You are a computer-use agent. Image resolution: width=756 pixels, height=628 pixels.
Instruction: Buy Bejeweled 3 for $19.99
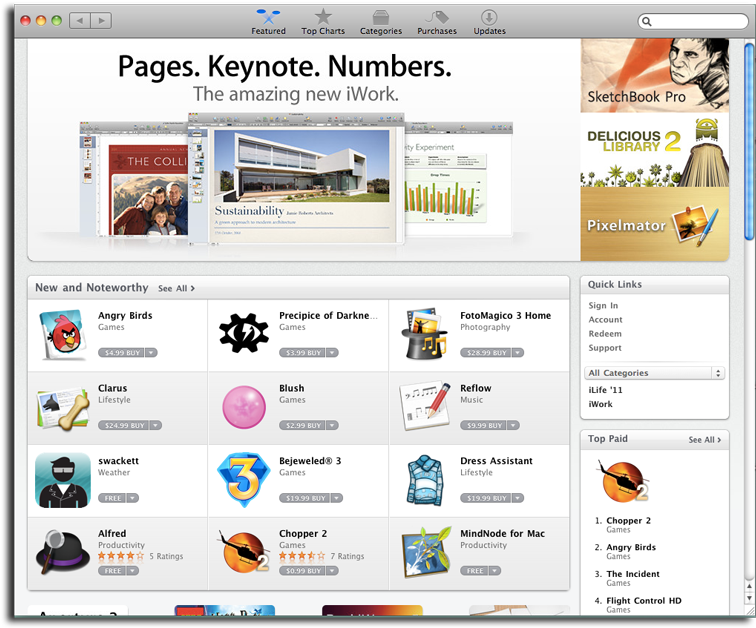point(304,498)
